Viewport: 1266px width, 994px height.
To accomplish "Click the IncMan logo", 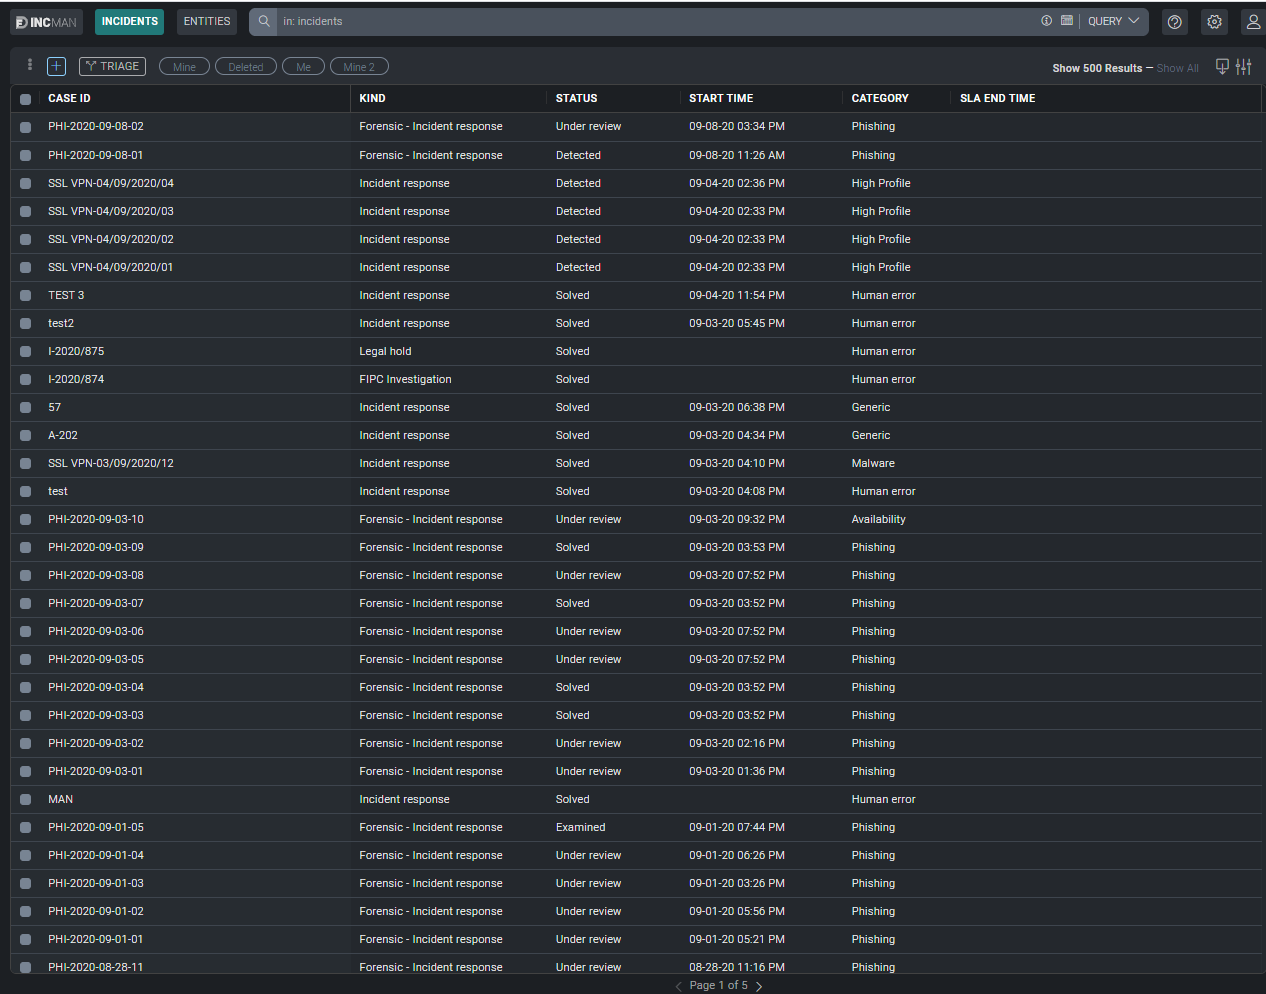I will coord(46,22).
